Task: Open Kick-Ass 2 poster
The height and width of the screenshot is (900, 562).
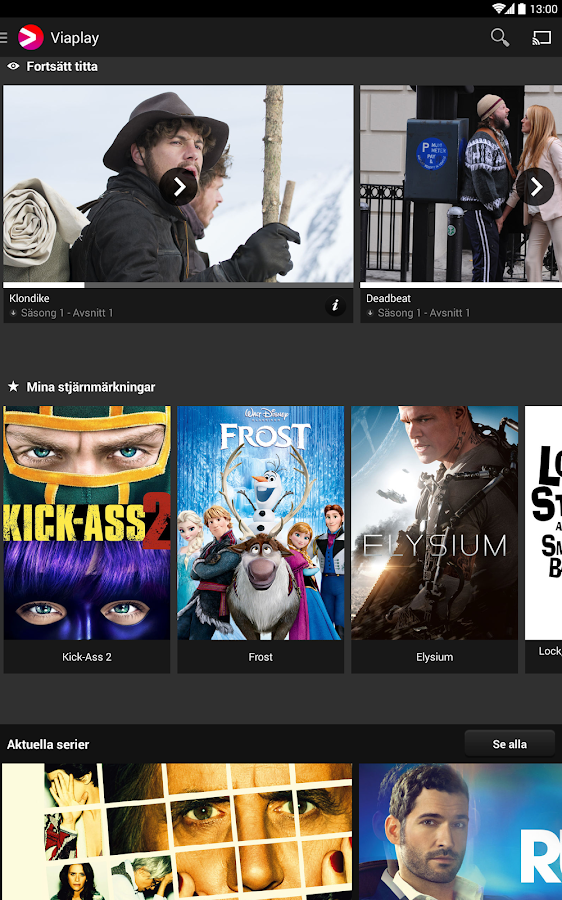Action: [x=87, y=523]
